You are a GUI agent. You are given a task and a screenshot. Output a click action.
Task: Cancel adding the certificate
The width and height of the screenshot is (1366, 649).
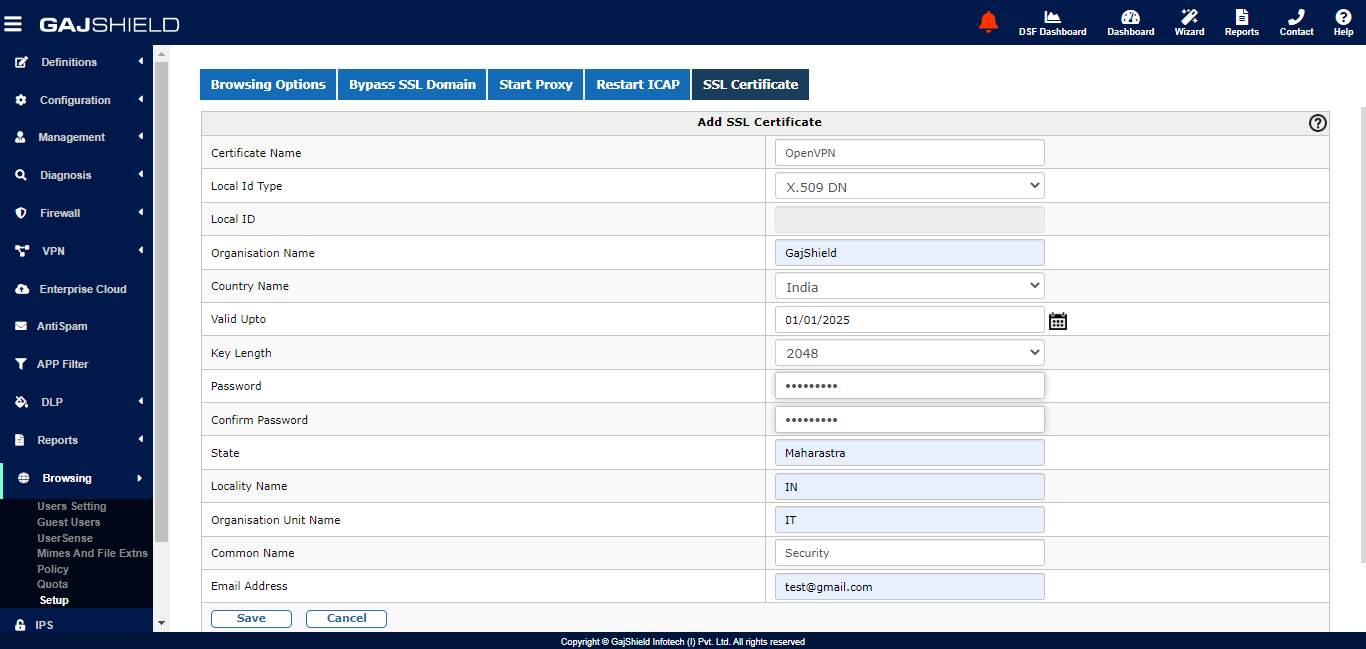[346, 618]
